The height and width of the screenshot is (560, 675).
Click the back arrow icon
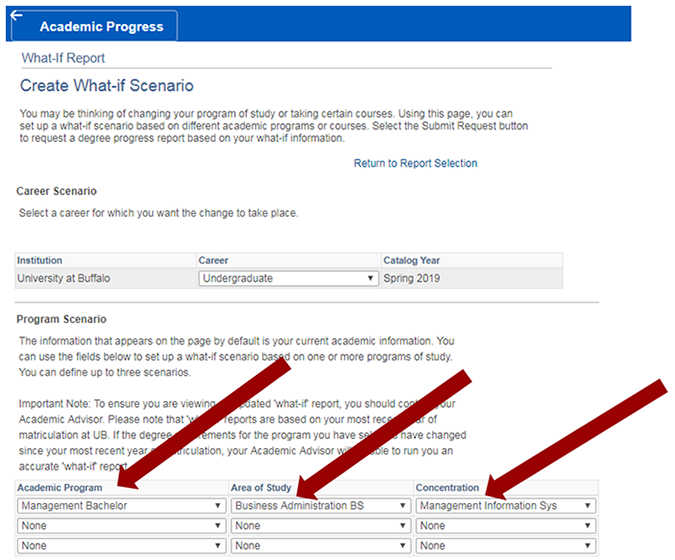(17, 15)
